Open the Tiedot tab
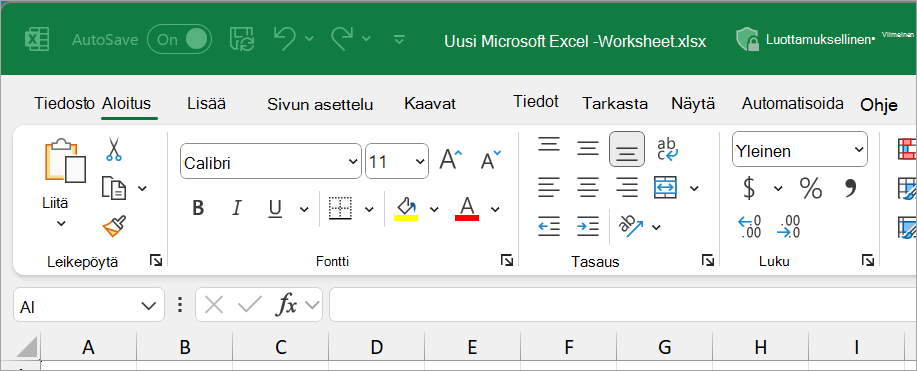The image size is (917, 371). (536, 101)
